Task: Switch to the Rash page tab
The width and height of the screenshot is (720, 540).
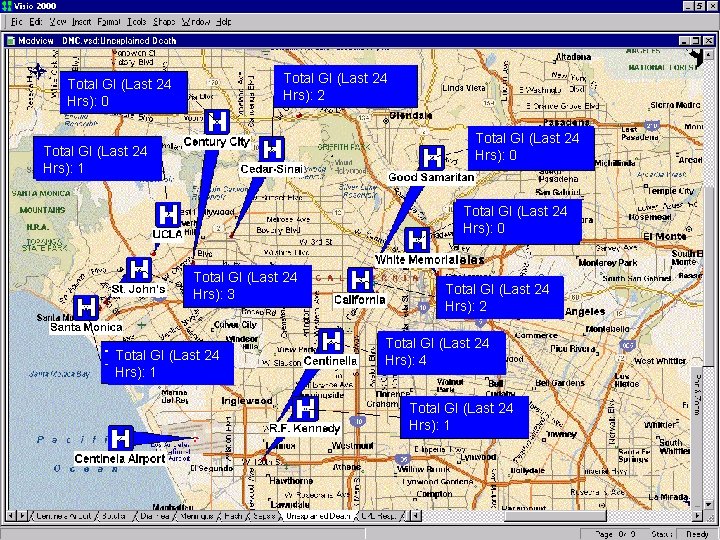Action: point(233,516)
